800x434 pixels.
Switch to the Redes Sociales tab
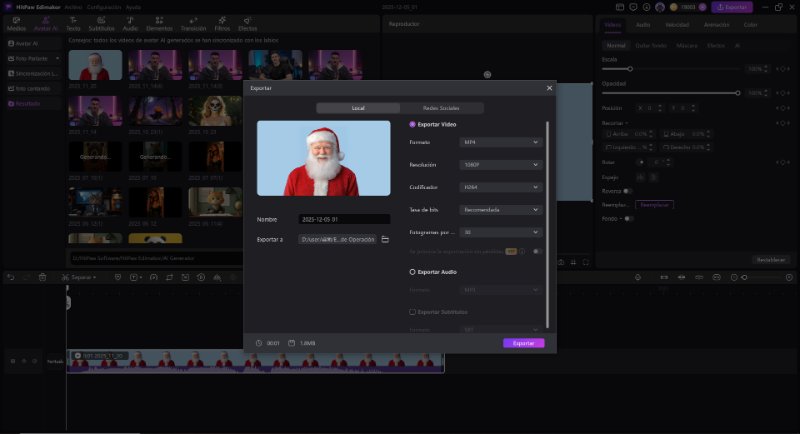(441, 108)
